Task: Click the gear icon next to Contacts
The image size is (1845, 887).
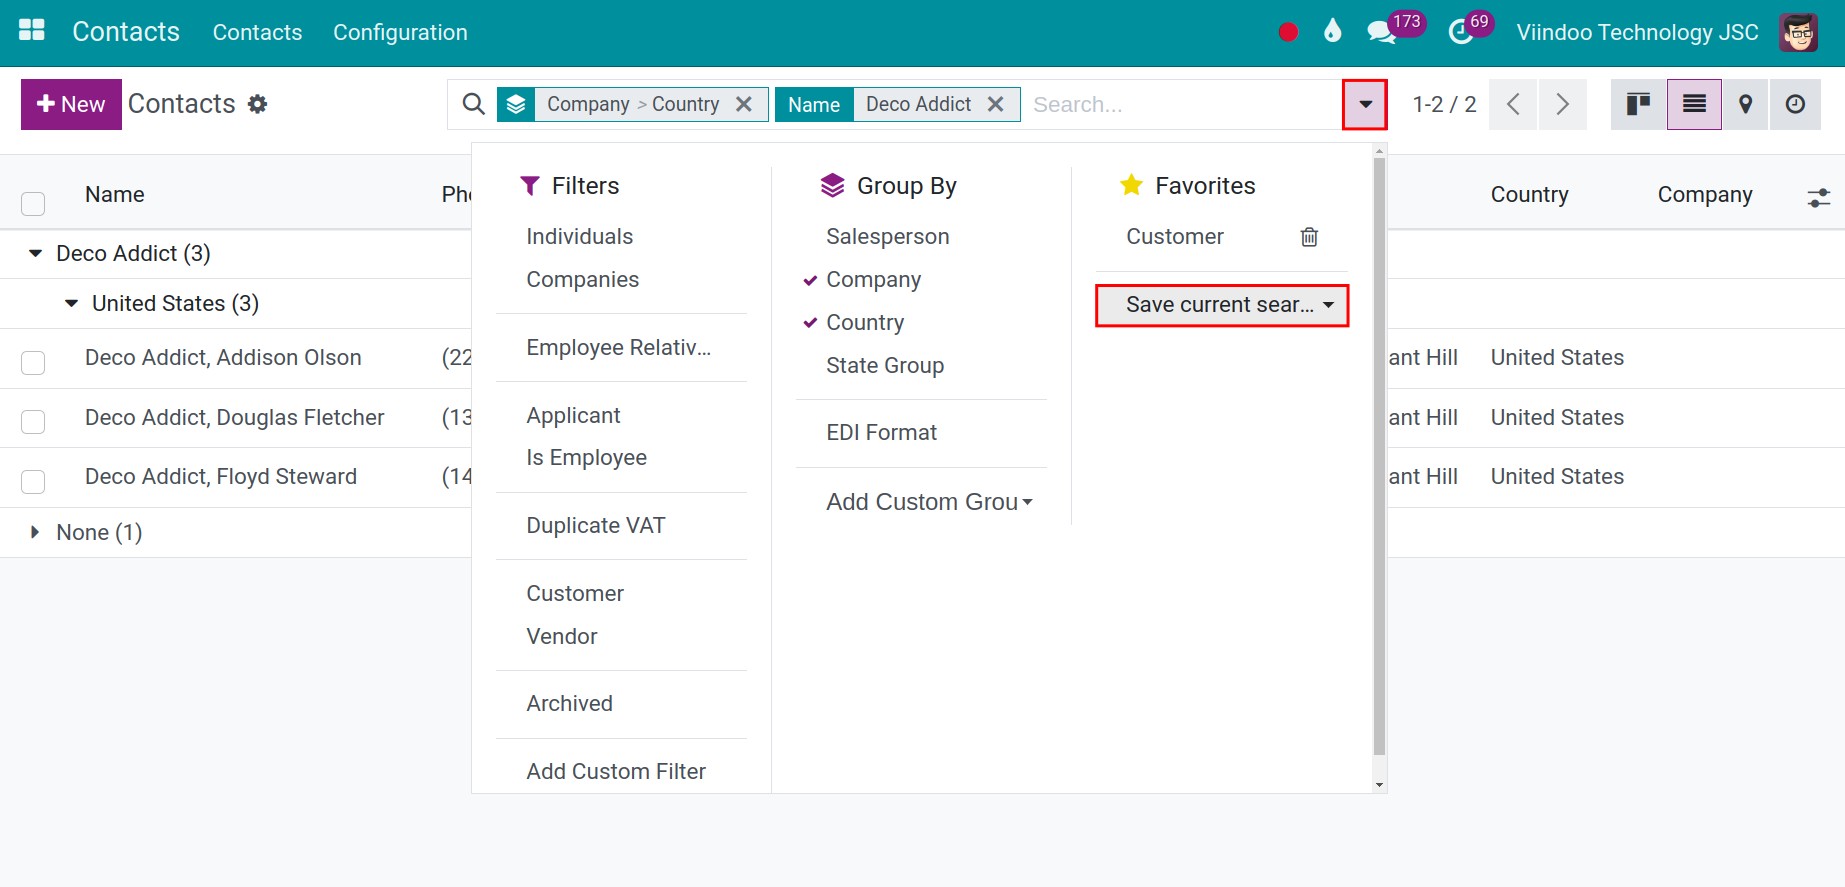Action: pyautogui.click(x=258, y=104)
